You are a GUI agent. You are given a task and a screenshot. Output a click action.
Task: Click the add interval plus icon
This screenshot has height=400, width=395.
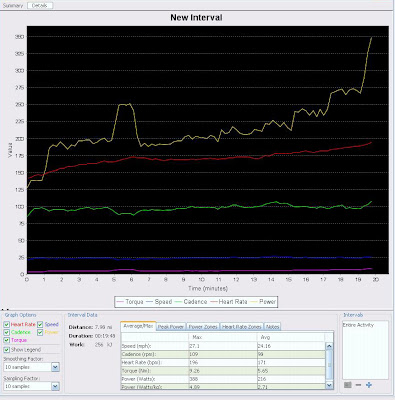pyautogui.click(x=369, y=385)
